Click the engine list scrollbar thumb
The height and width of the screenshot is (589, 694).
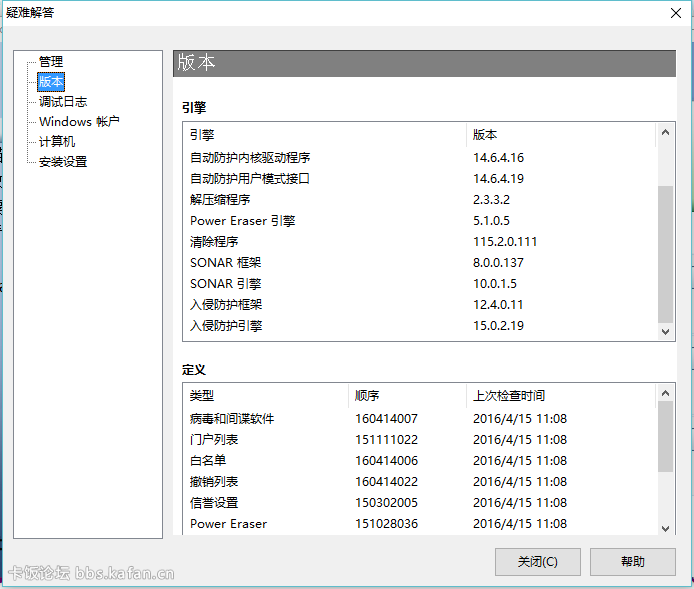665,254
